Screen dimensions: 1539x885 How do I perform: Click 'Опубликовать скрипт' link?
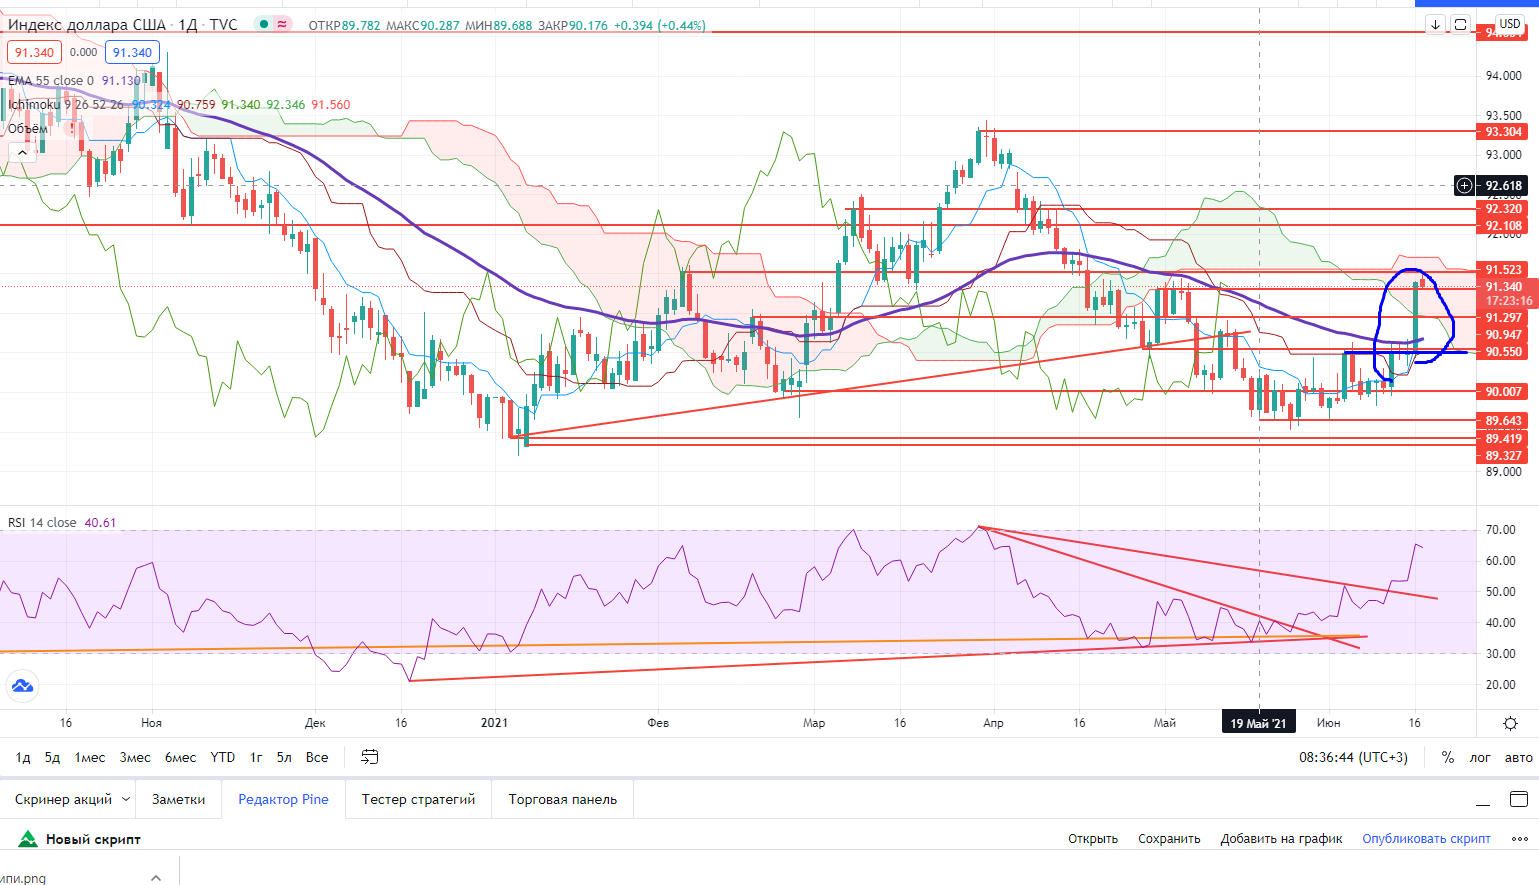1426,839
